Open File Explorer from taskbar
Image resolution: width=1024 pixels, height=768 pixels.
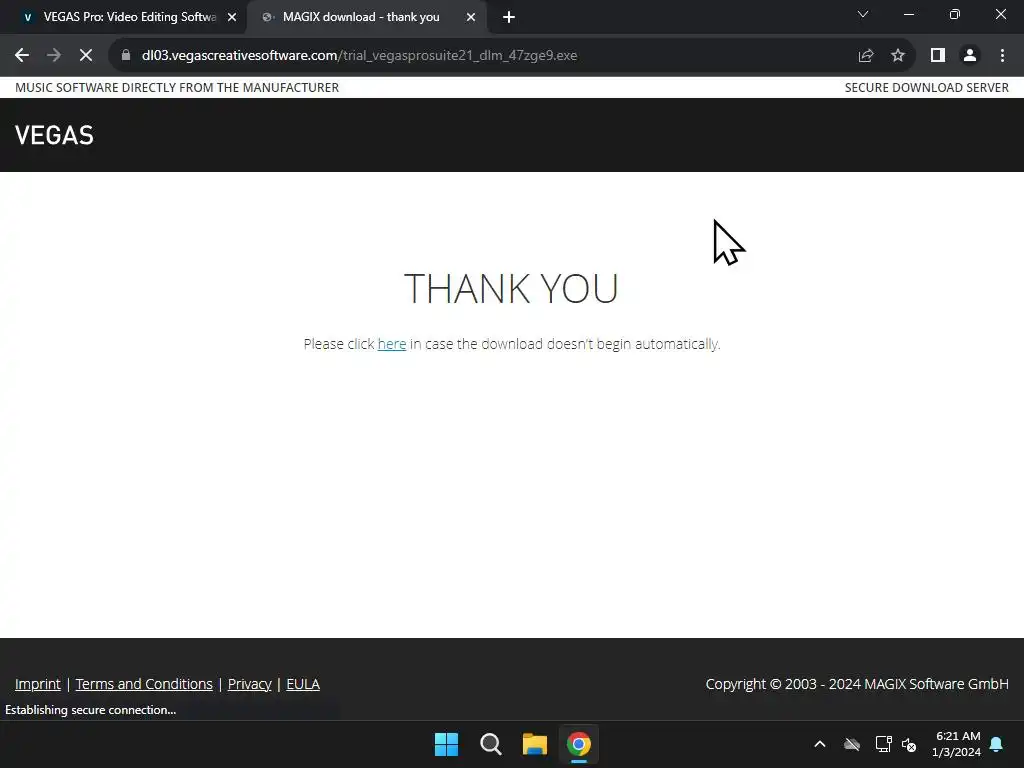pyautogui.click(x=534, y=744)
